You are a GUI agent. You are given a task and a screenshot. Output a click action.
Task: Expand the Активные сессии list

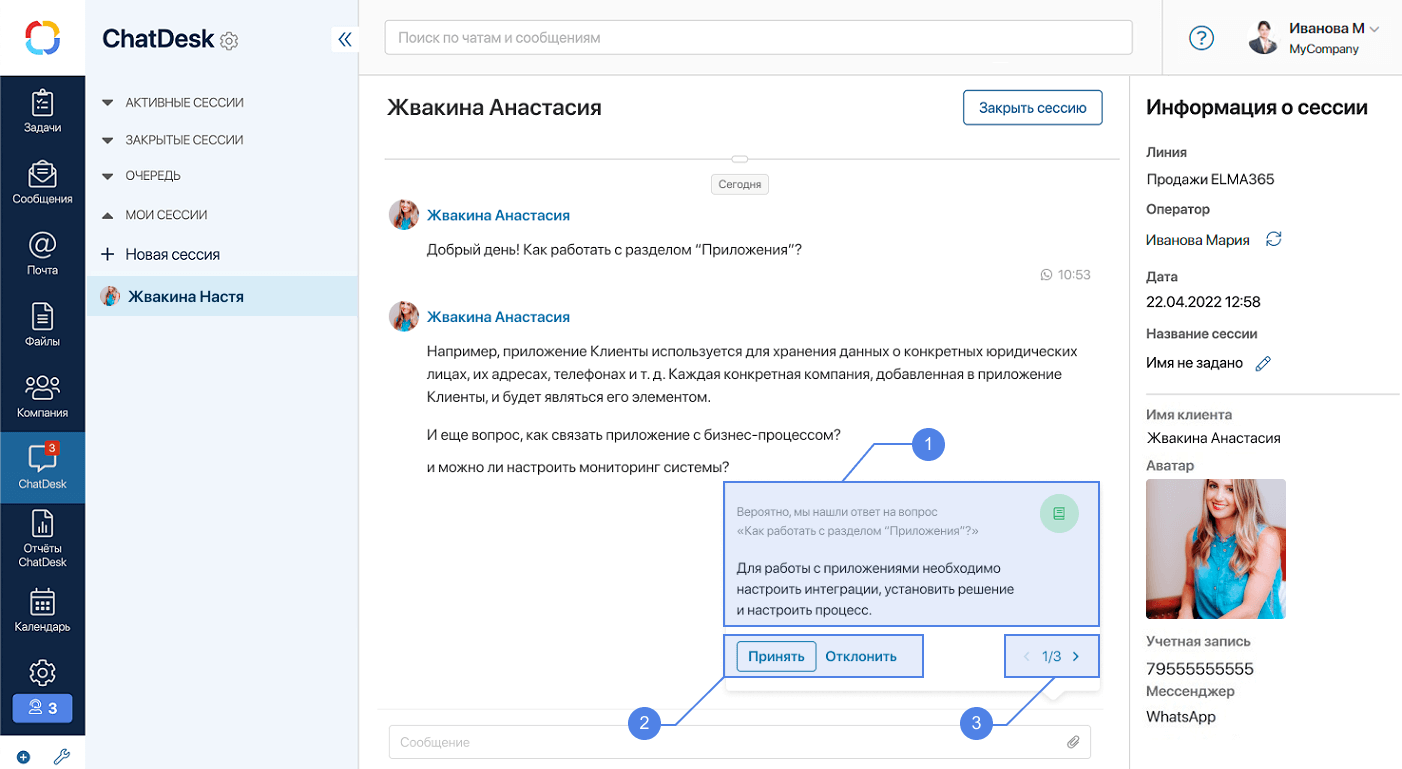coord(108,103)
